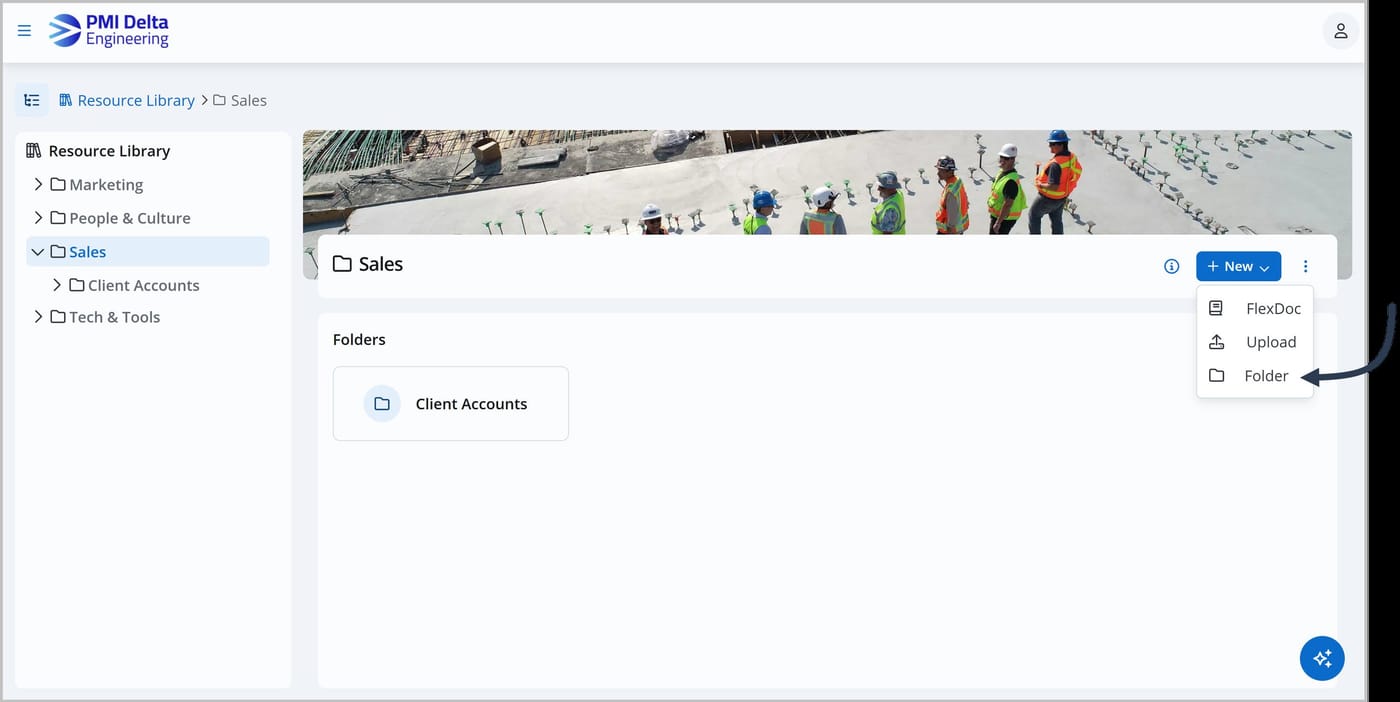Screen dimensions: 1400x702
Task: Open People & Culture folder in tree
Action: click(129, 218)
